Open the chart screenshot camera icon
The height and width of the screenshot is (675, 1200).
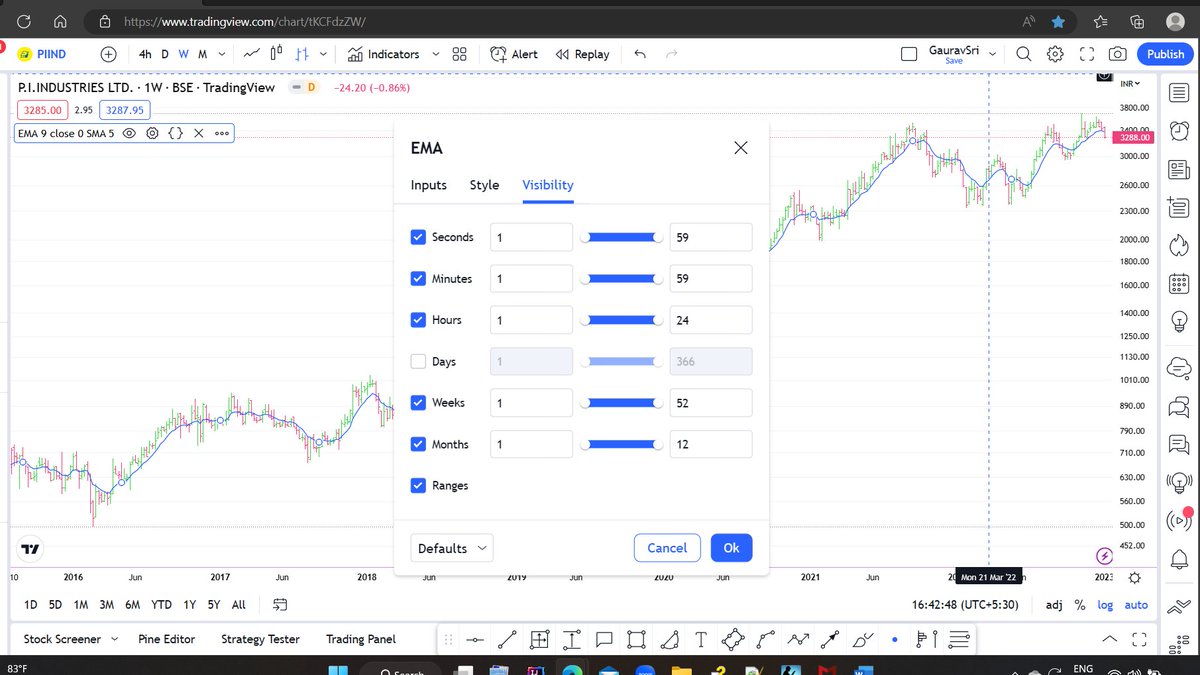coord(1117,54)
